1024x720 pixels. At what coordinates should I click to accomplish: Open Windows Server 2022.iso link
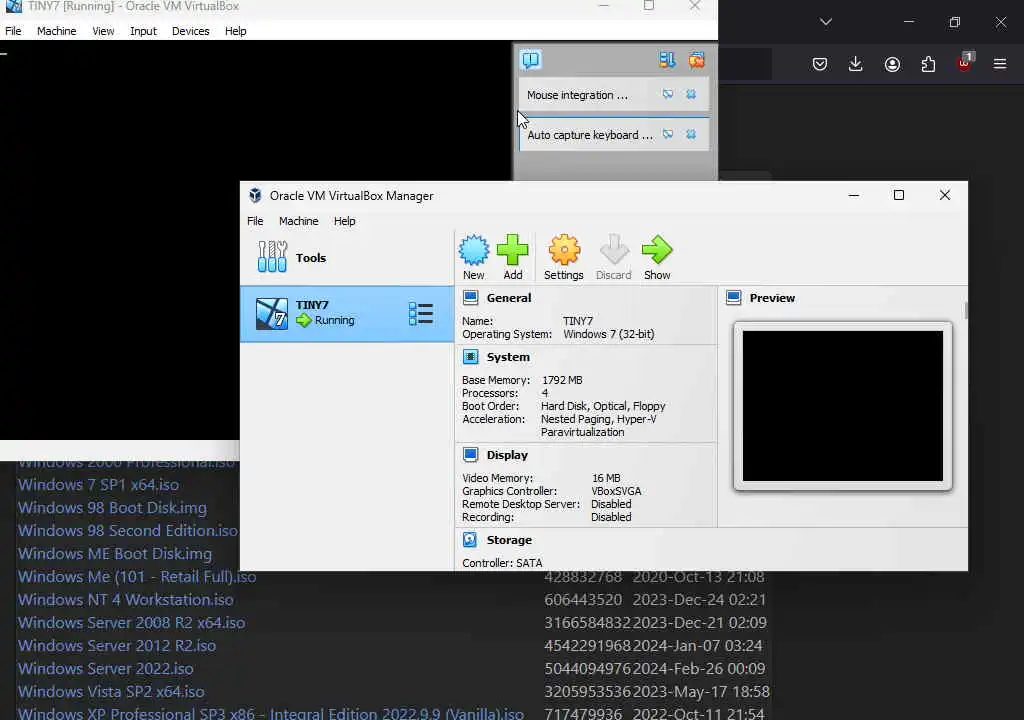[x=106, y=668]
